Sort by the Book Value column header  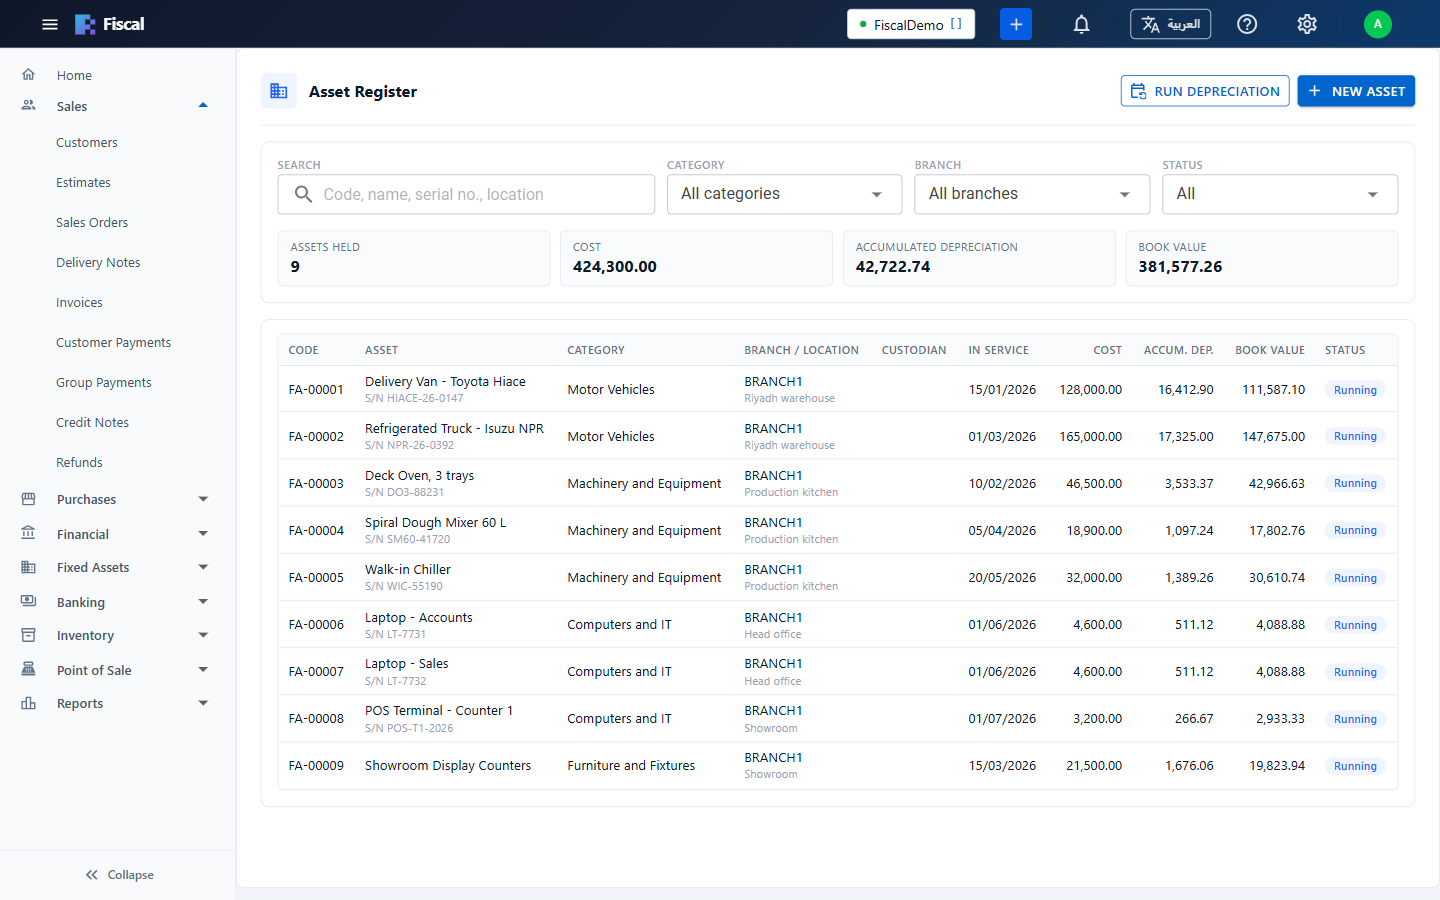click(1270, 350)
